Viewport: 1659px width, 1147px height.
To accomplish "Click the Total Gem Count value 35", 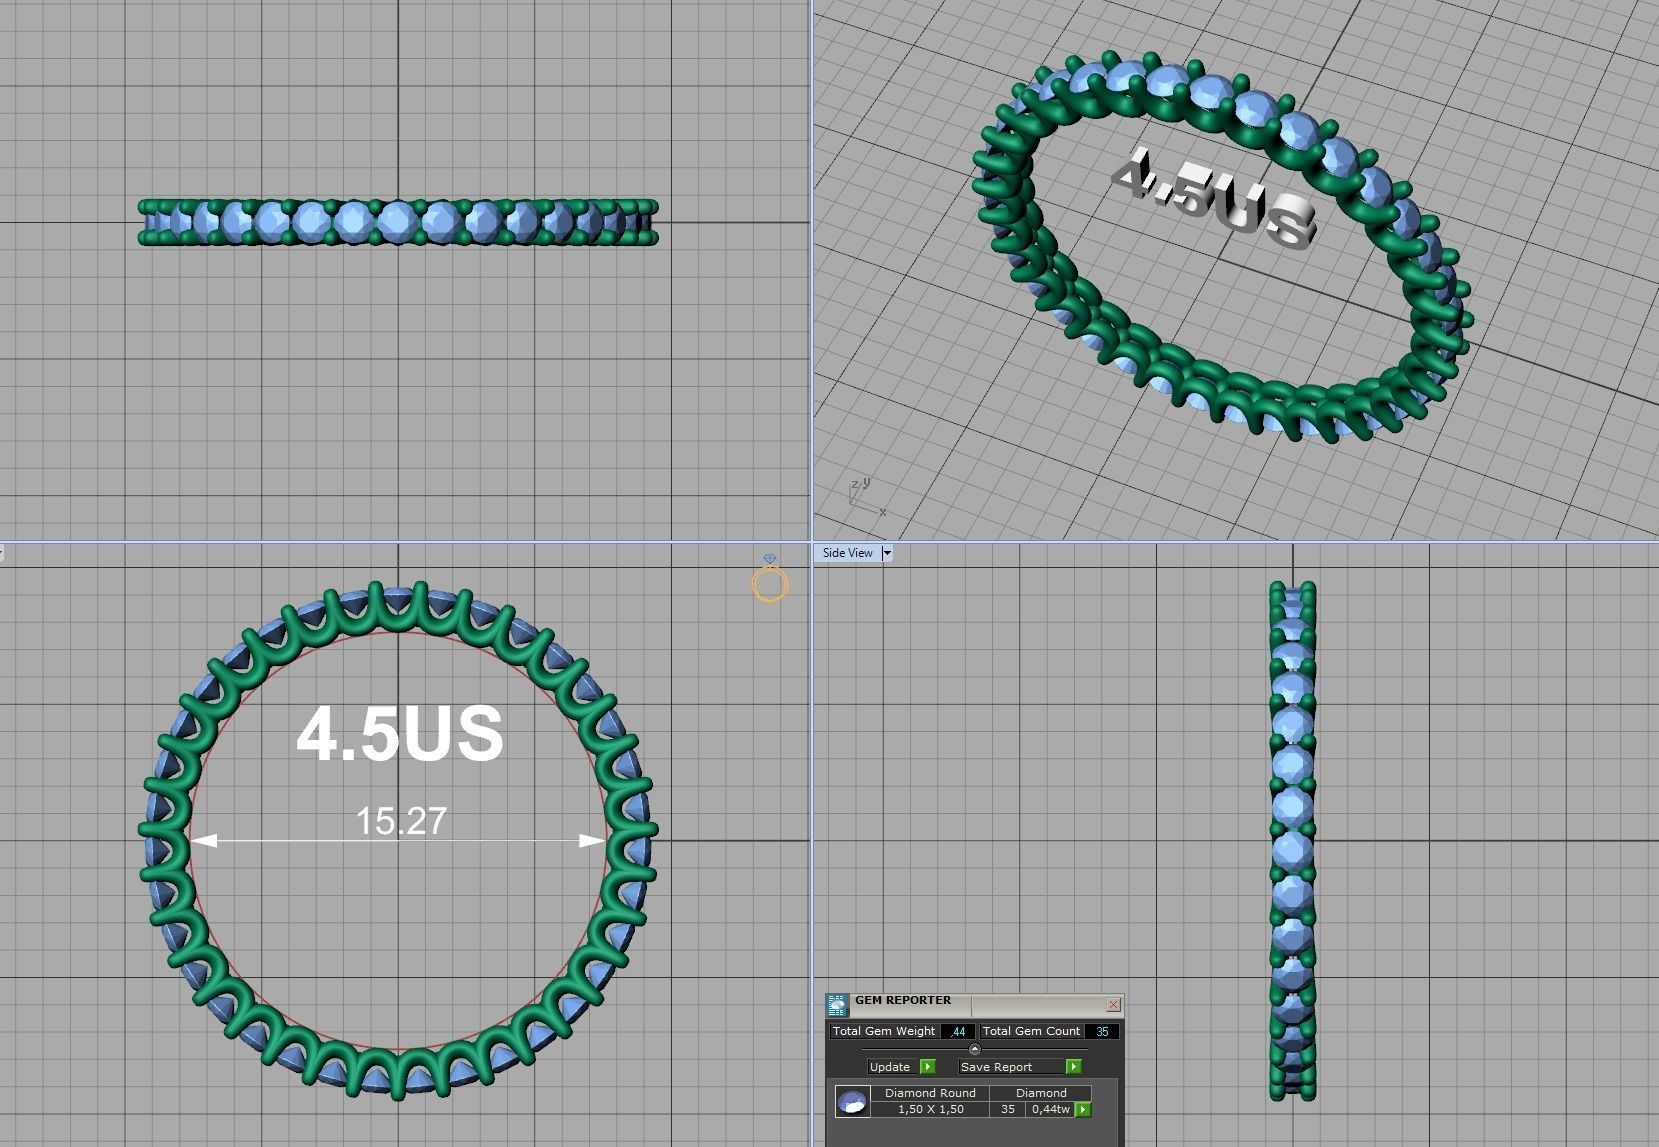I will point(1103,1031).
